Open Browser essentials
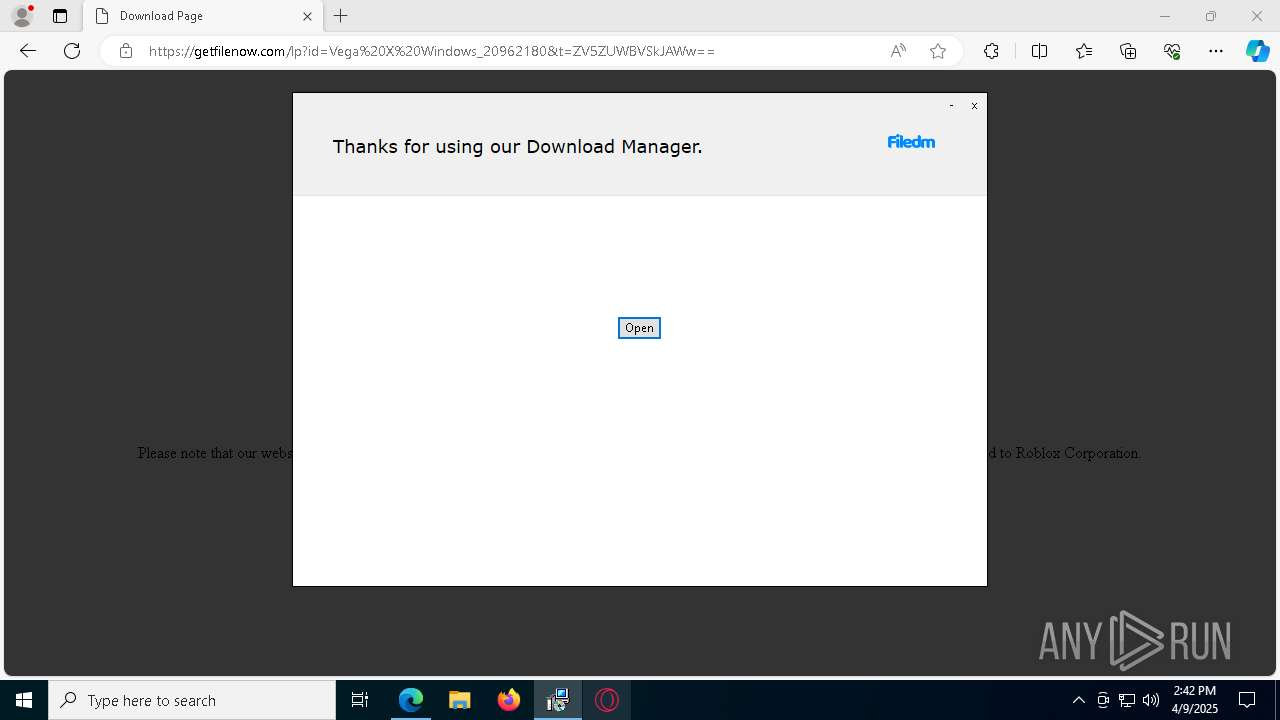This screenshot has width=1280, height=720. click(1172, 51)
